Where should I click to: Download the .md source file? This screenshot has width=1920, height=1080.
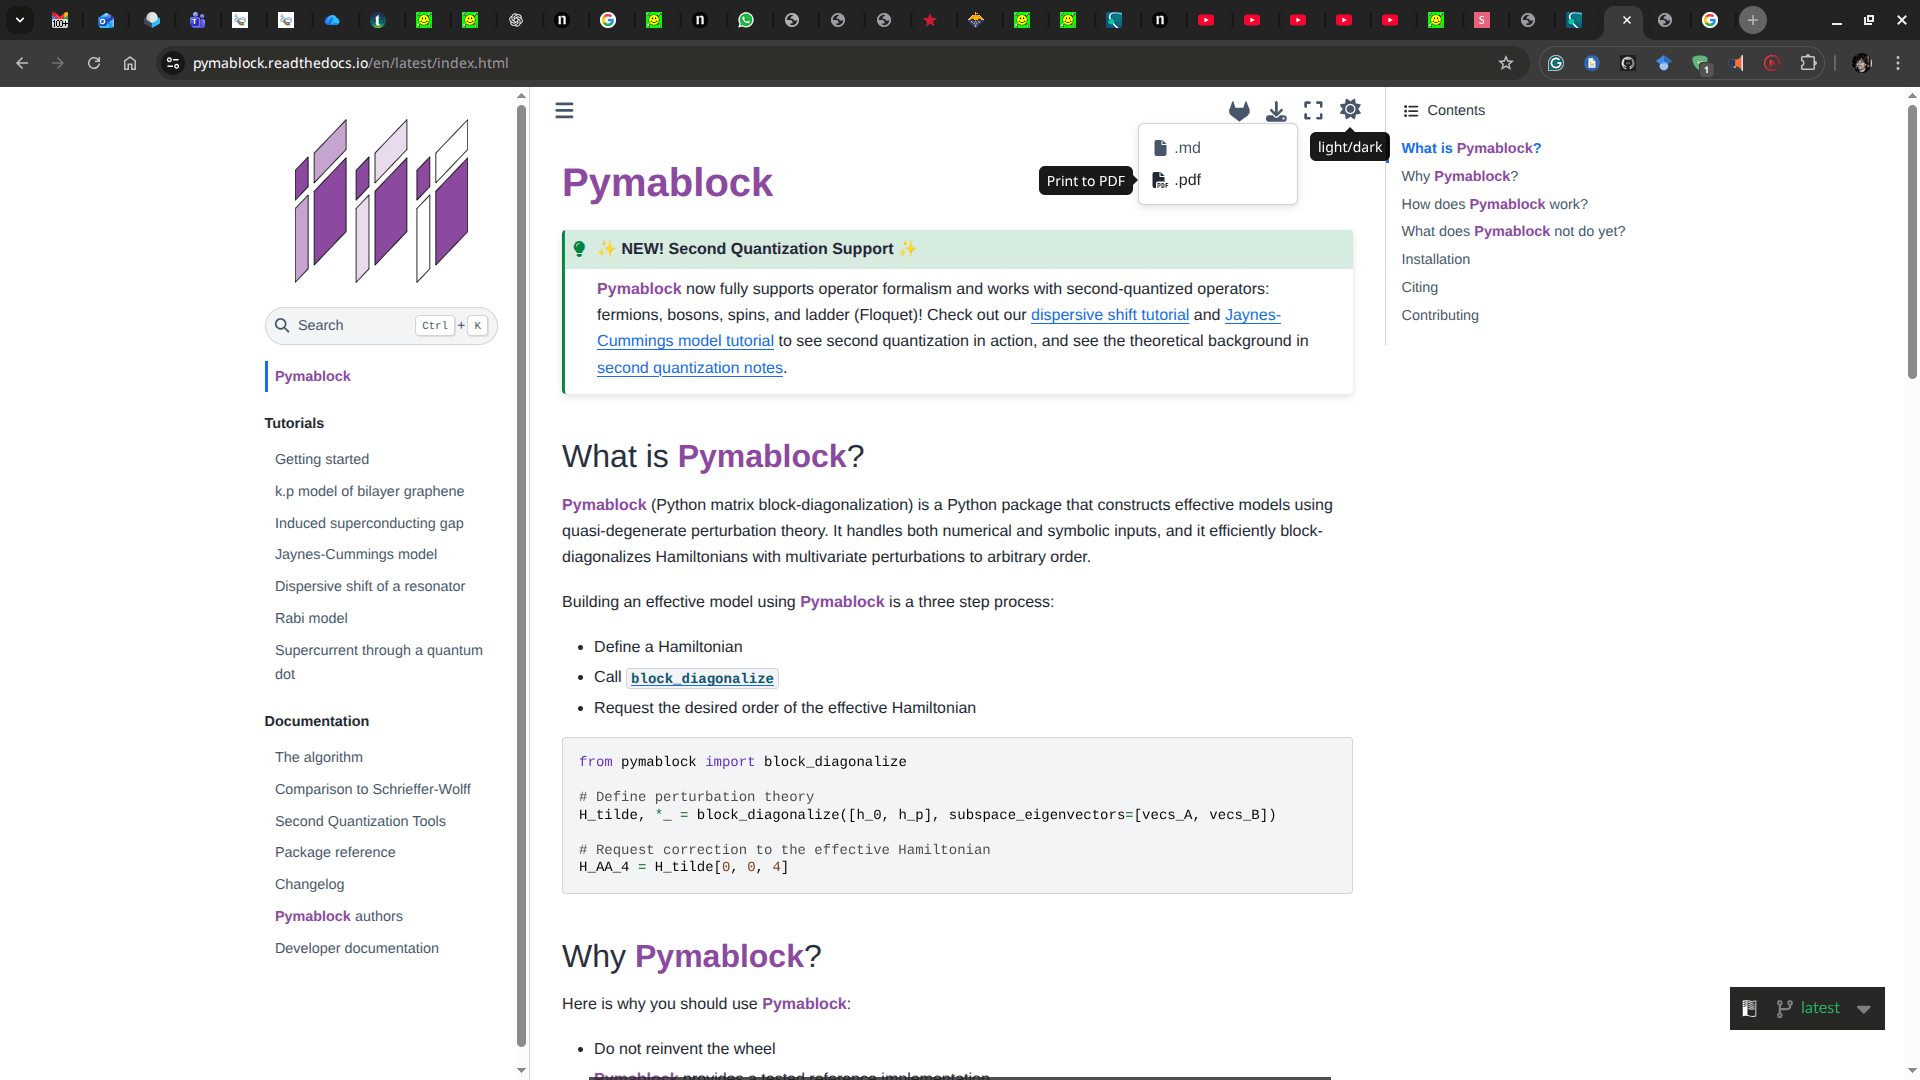click(x=1187, y=148)
